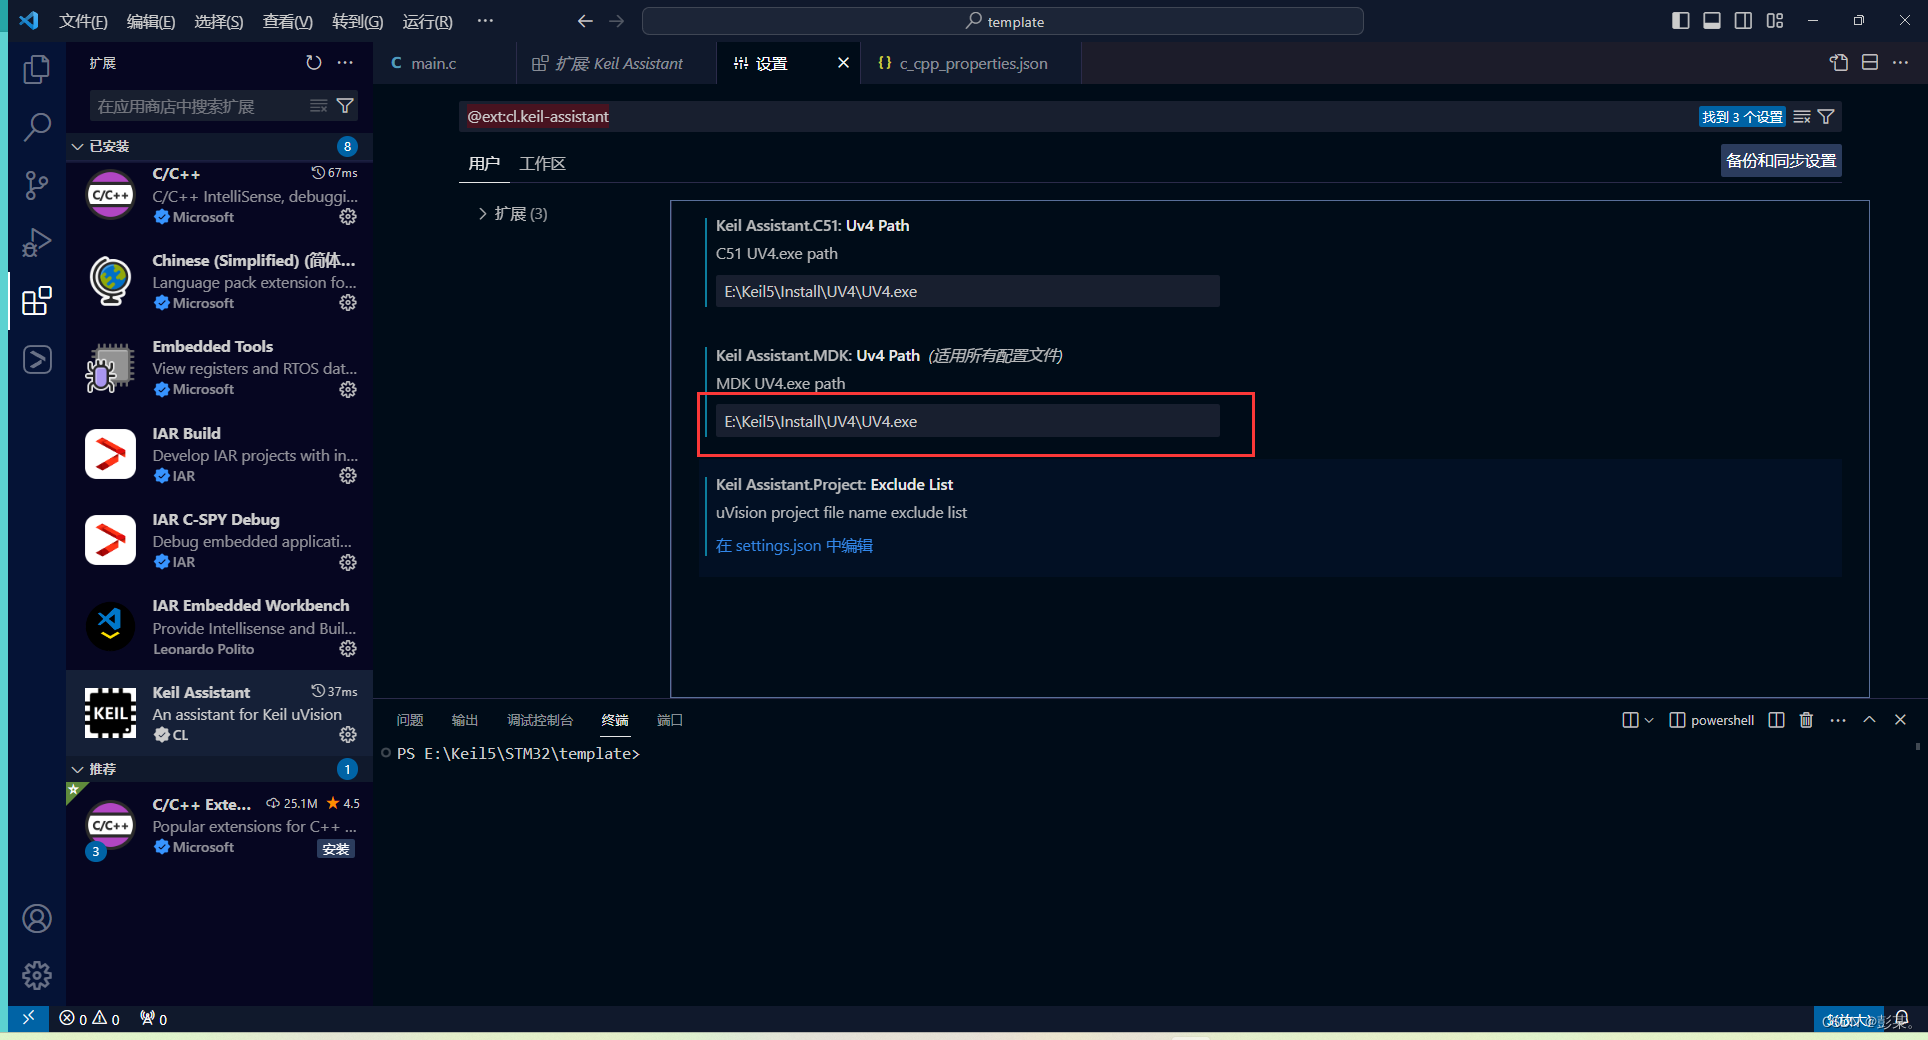
Task: Switch to the 调试控制台 panel tab
Action: [540, 720]
